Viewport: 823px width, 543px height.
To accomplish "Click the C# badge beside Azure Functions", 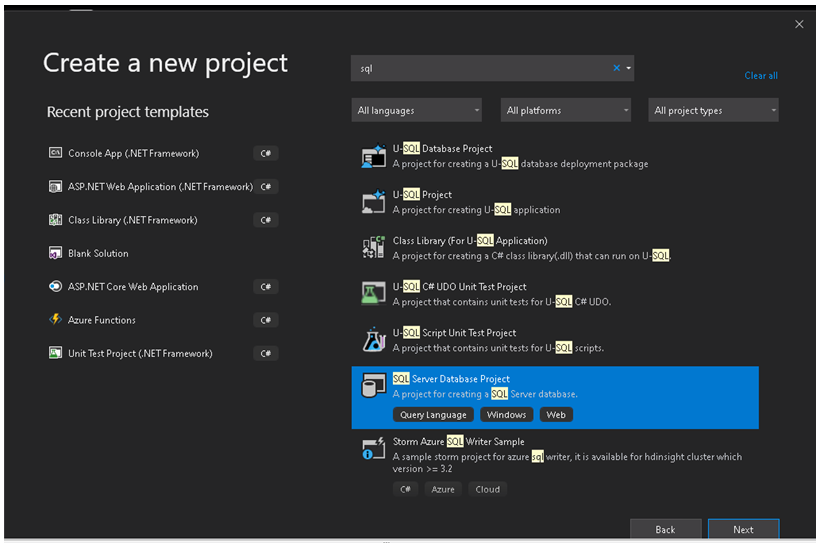I will [266, 320].
